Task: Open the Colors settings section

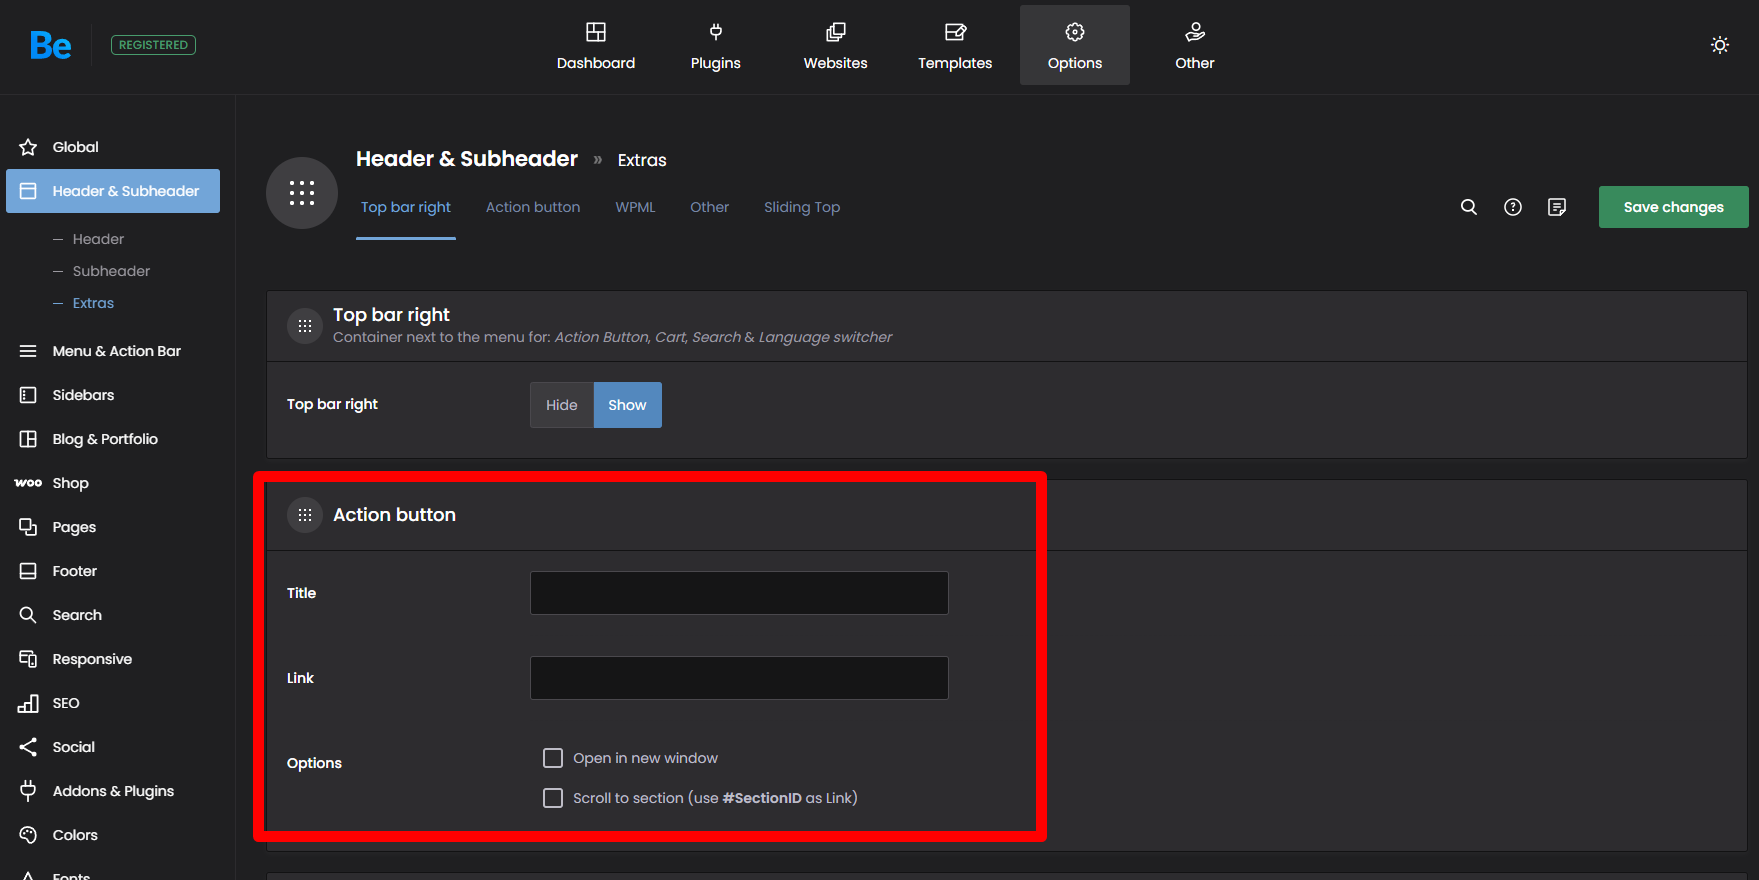Action: [x=75, y=835]
